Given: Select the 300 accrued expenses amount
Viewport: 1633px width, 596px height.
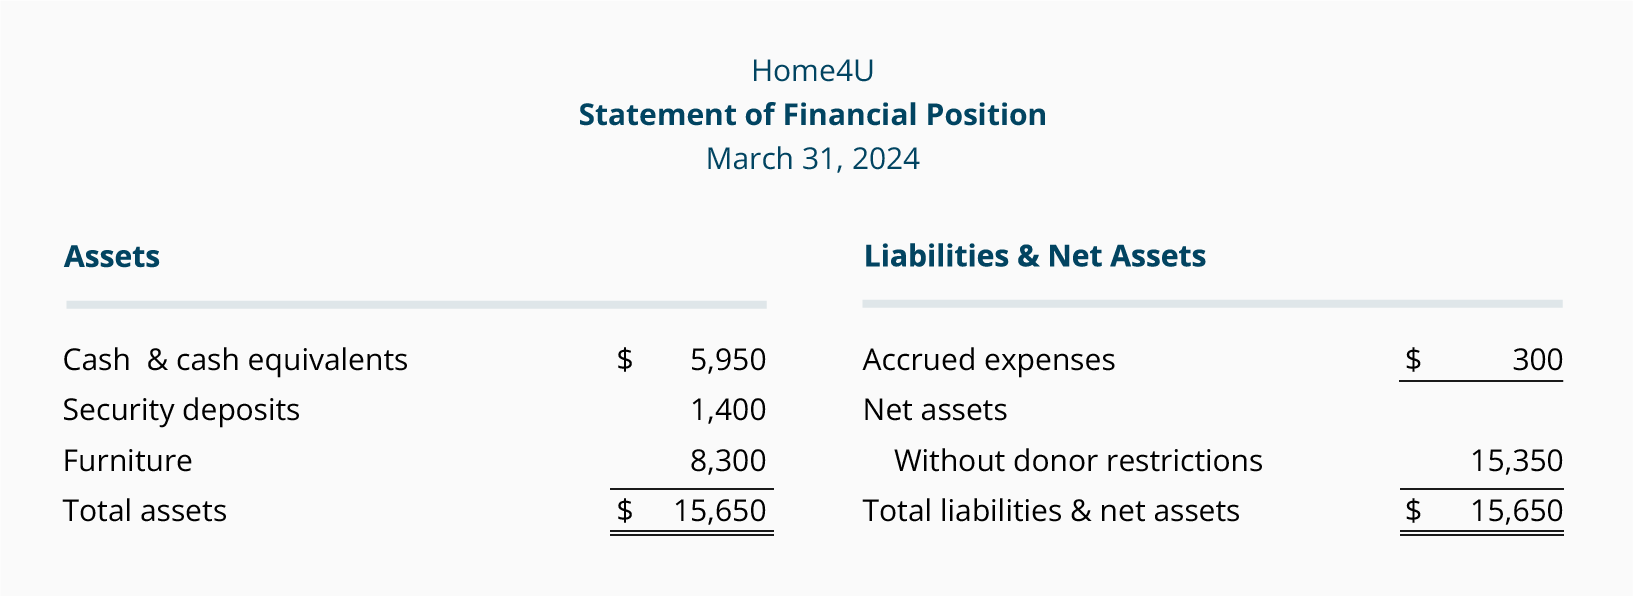Looking at the screenshot, I should click(1537, 360).
